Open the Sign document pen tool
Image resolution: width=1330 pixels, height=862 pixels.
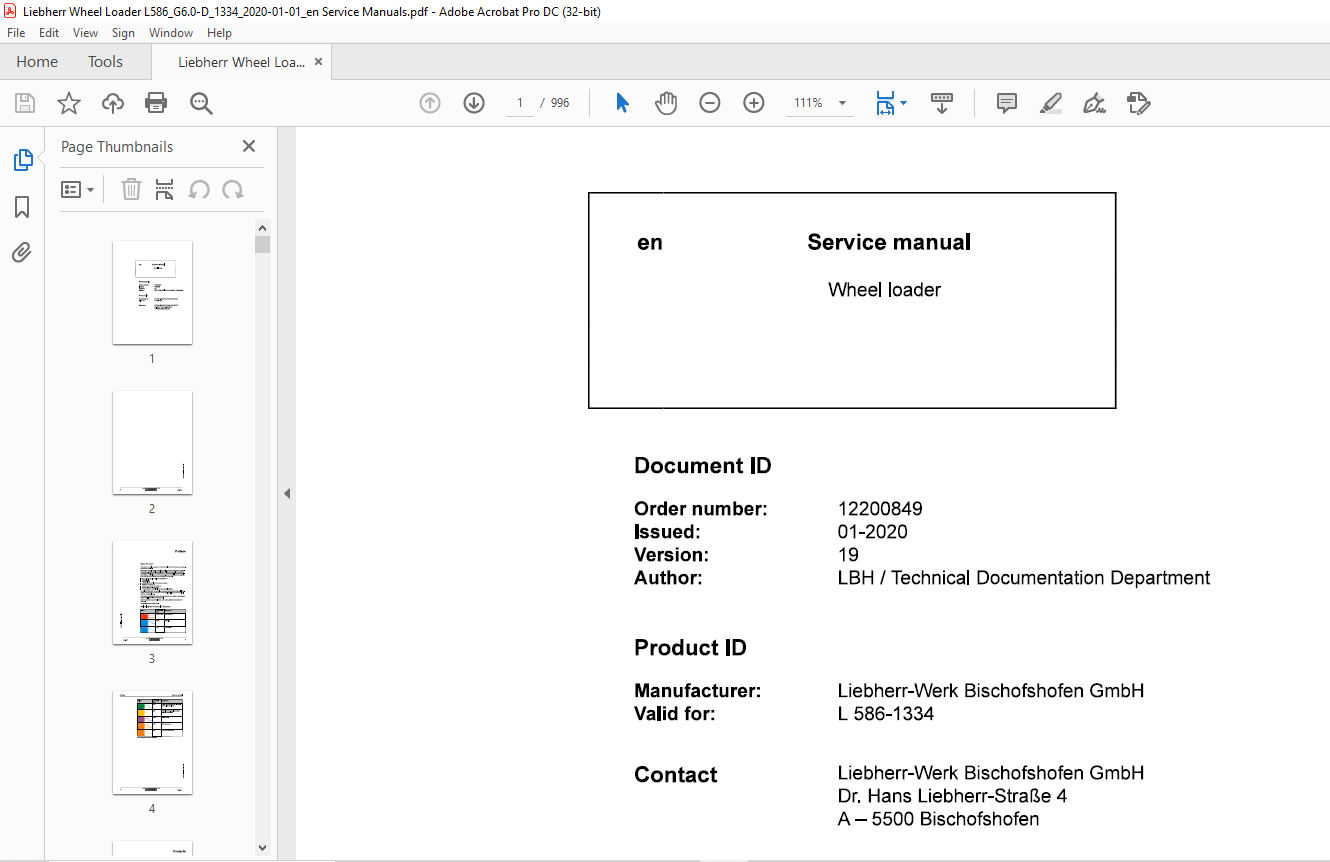(1094, 103)
